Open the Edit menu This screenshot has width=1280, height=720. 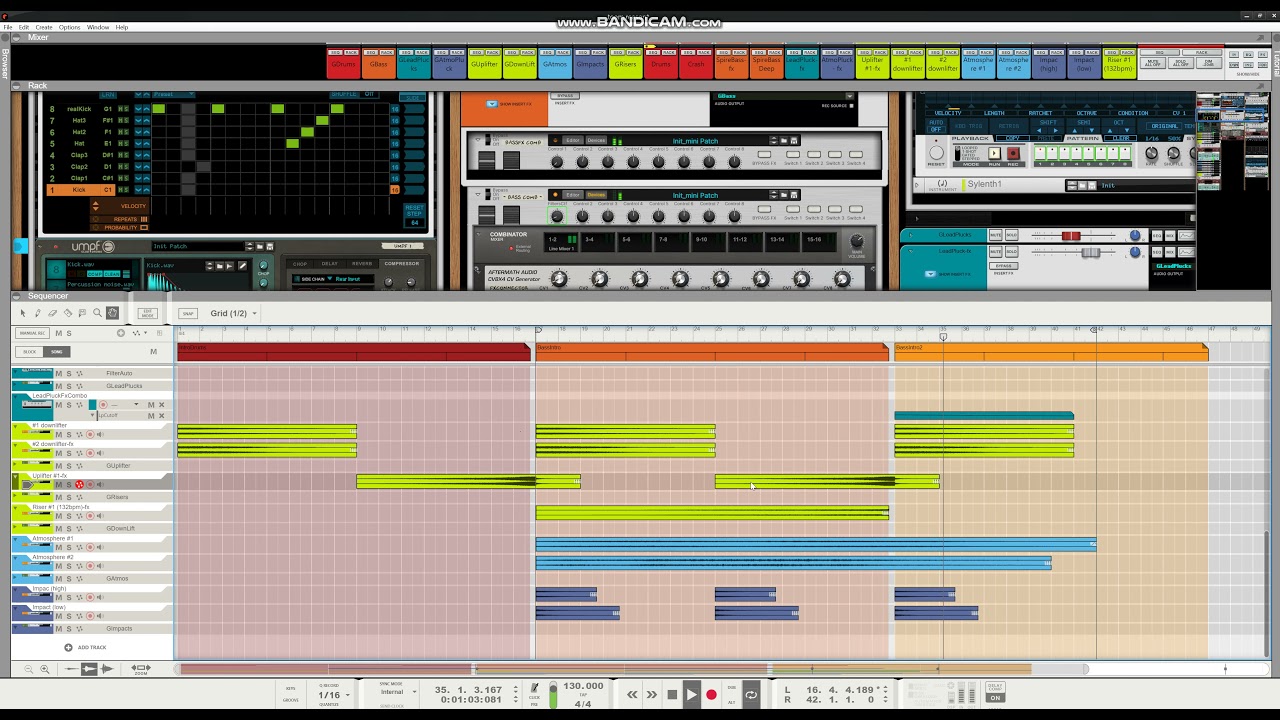tap(23, 27)
